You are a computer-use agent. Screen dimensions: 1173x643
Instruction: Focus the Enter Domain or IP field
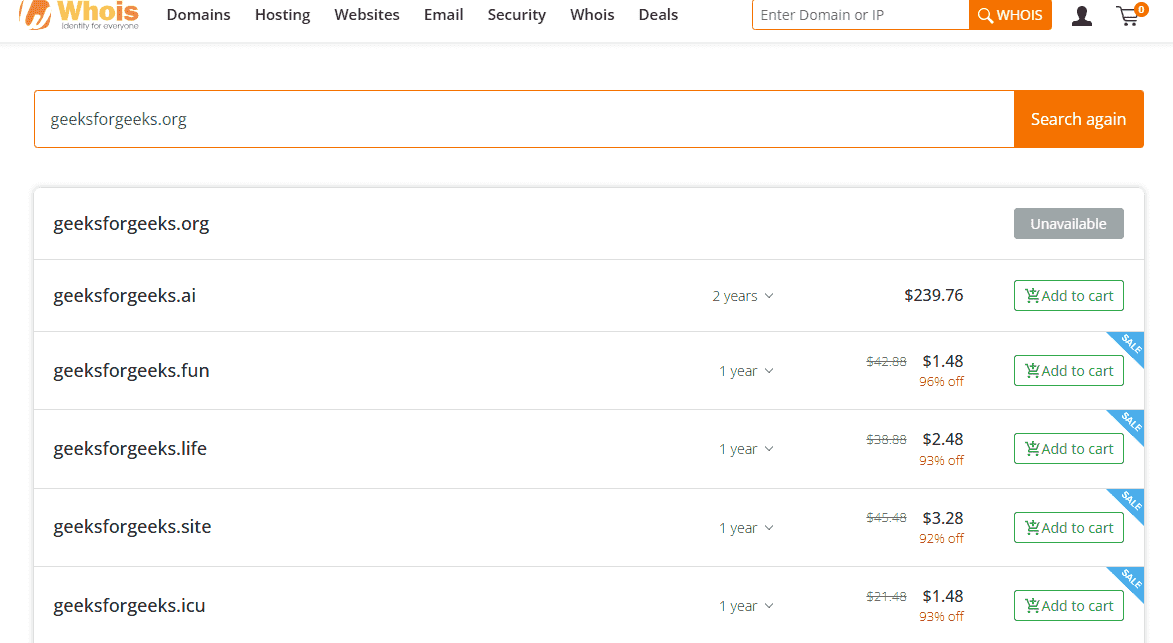click(x=860, y=15)
